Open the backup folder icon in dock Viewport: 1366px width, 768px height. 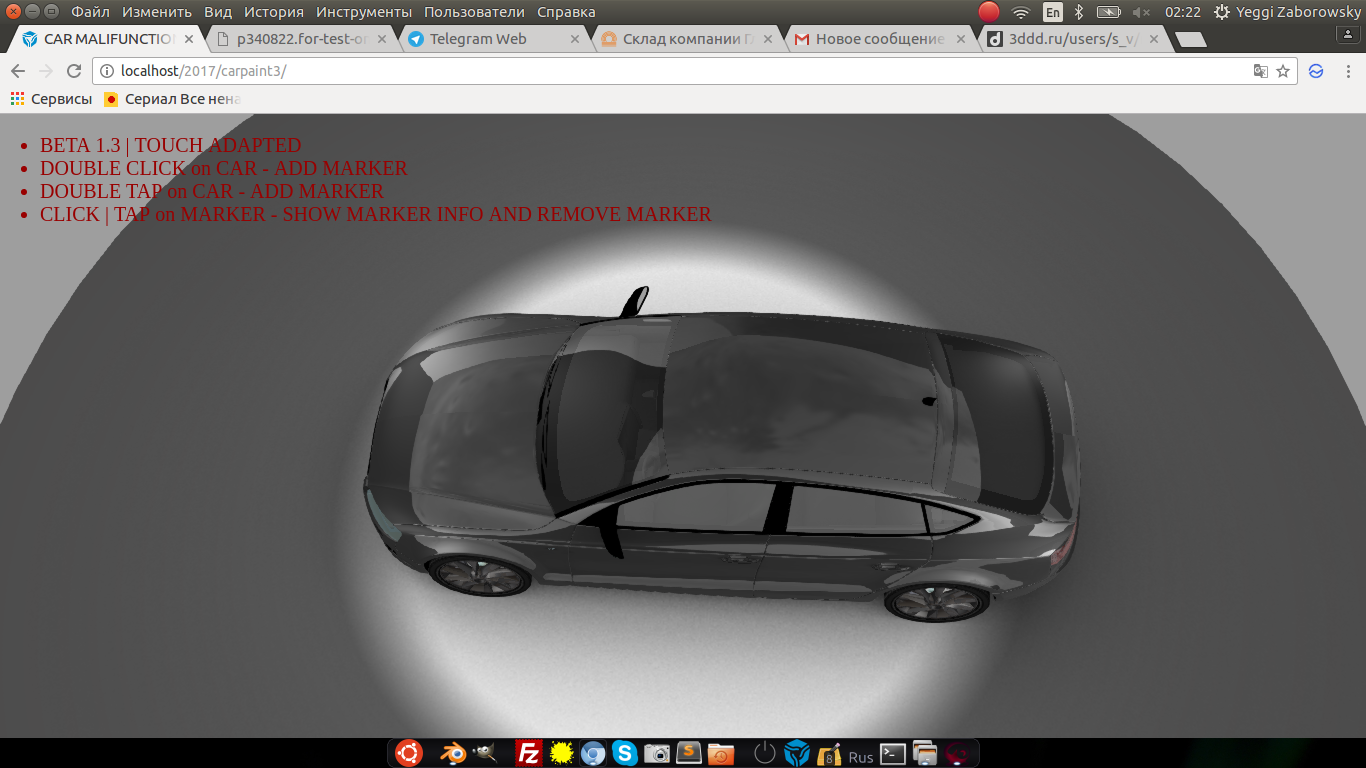point(721,753)
